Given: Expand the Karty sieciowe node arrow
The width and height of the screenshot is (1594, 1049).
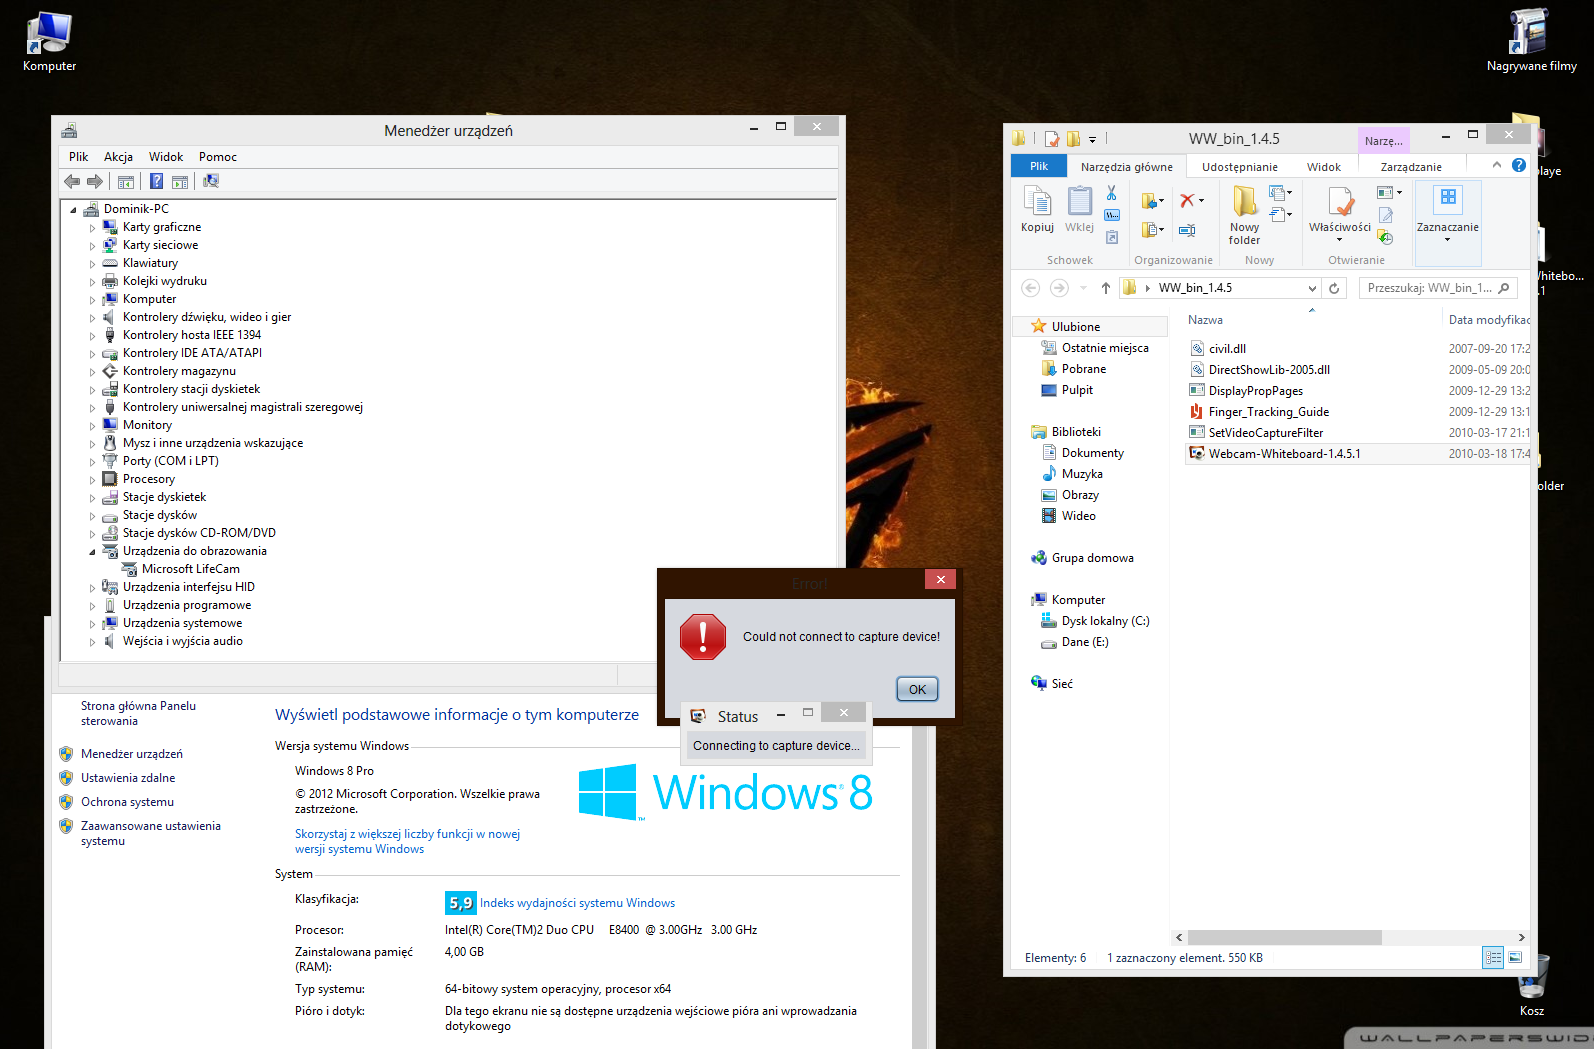Looking at the screenshot, I should click(92, 246).
